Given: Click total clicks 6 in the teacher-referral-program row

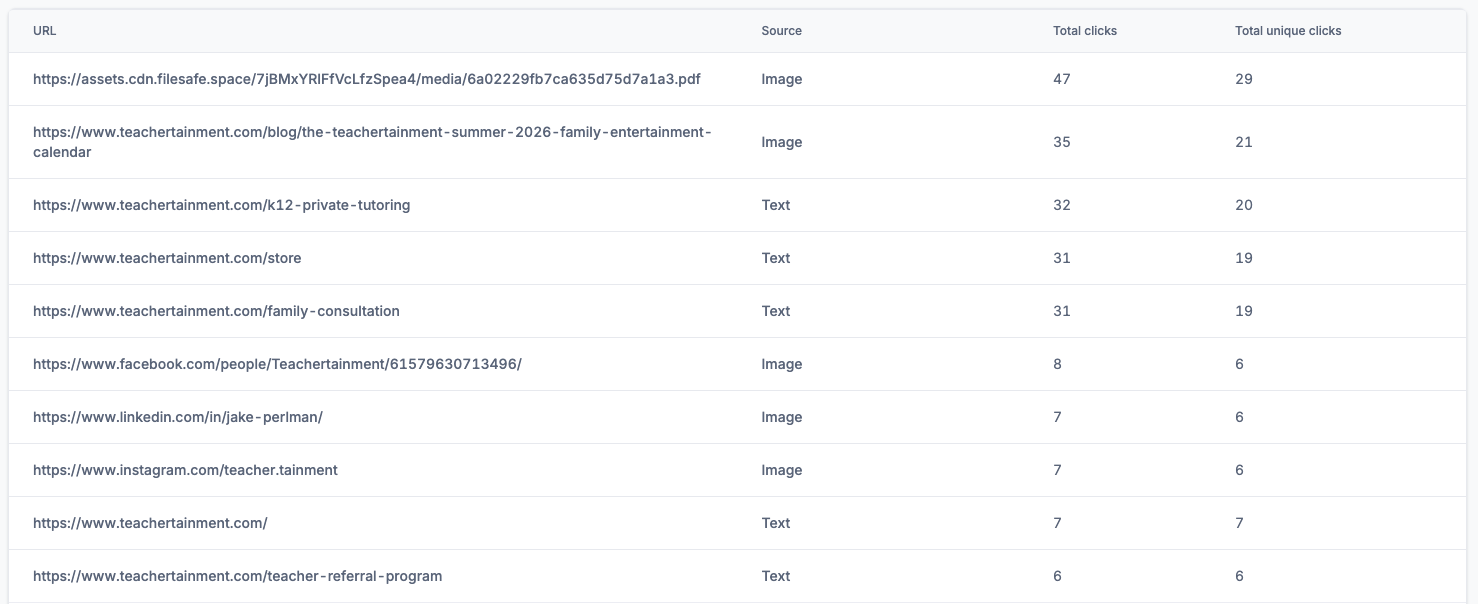Looking at the screenshot, I should click(1058, 576).
